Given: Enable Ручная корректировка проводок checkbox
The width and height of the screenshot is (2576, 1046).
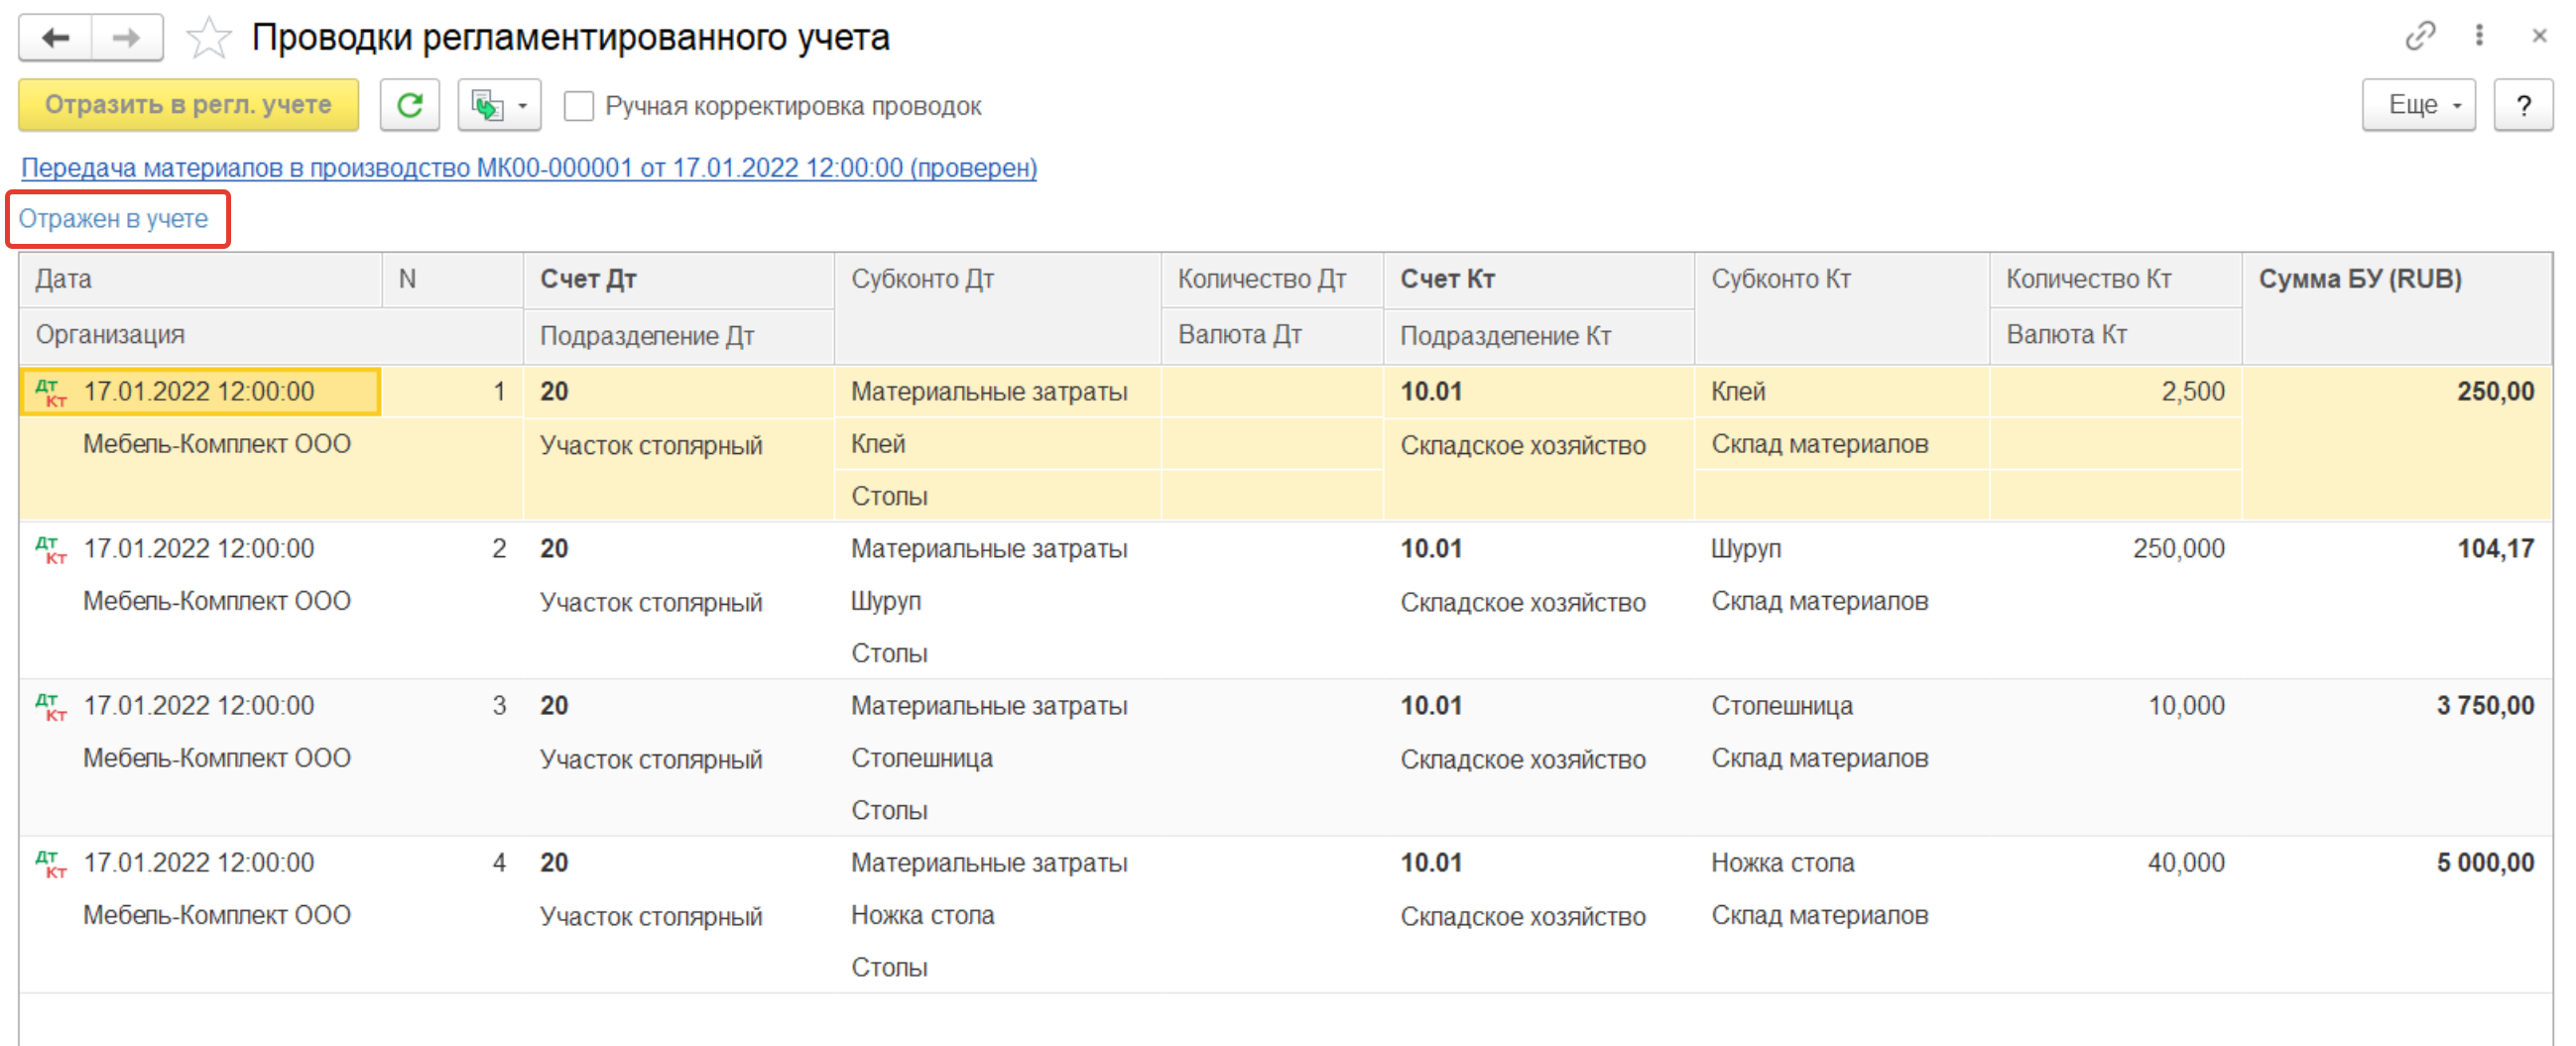Looking at the screenshot, I should pyautogui.click(x=579, y=106).
